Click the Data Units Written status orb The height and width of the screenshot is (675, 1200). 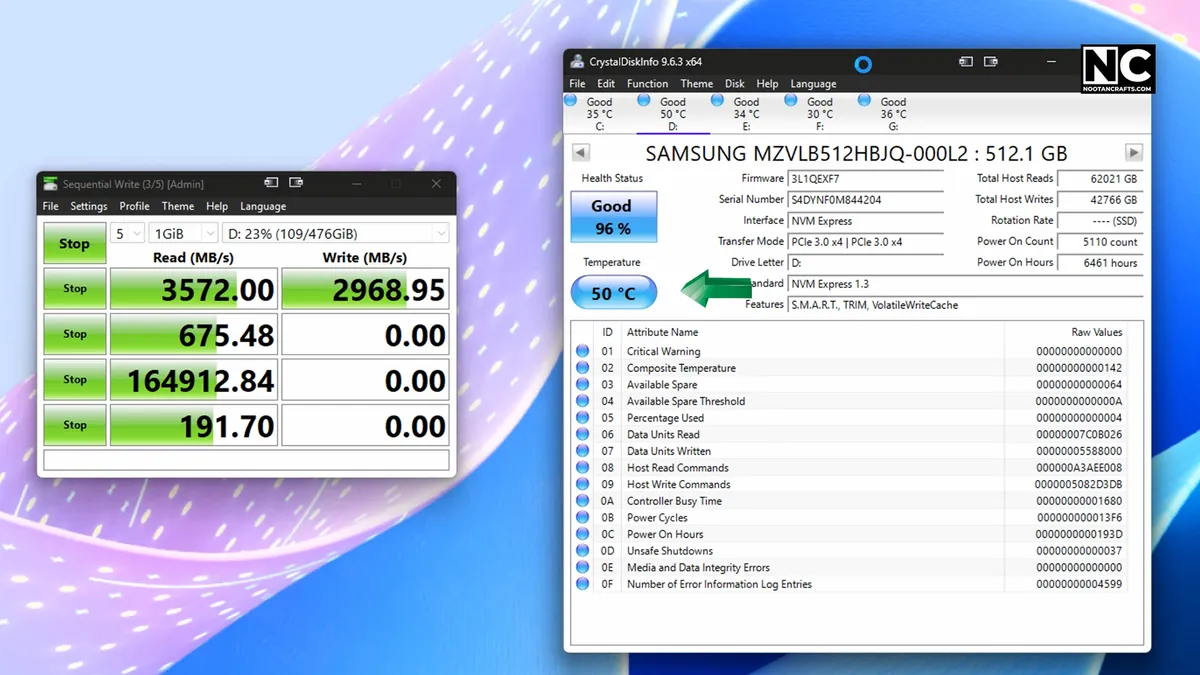coord(583,451)
